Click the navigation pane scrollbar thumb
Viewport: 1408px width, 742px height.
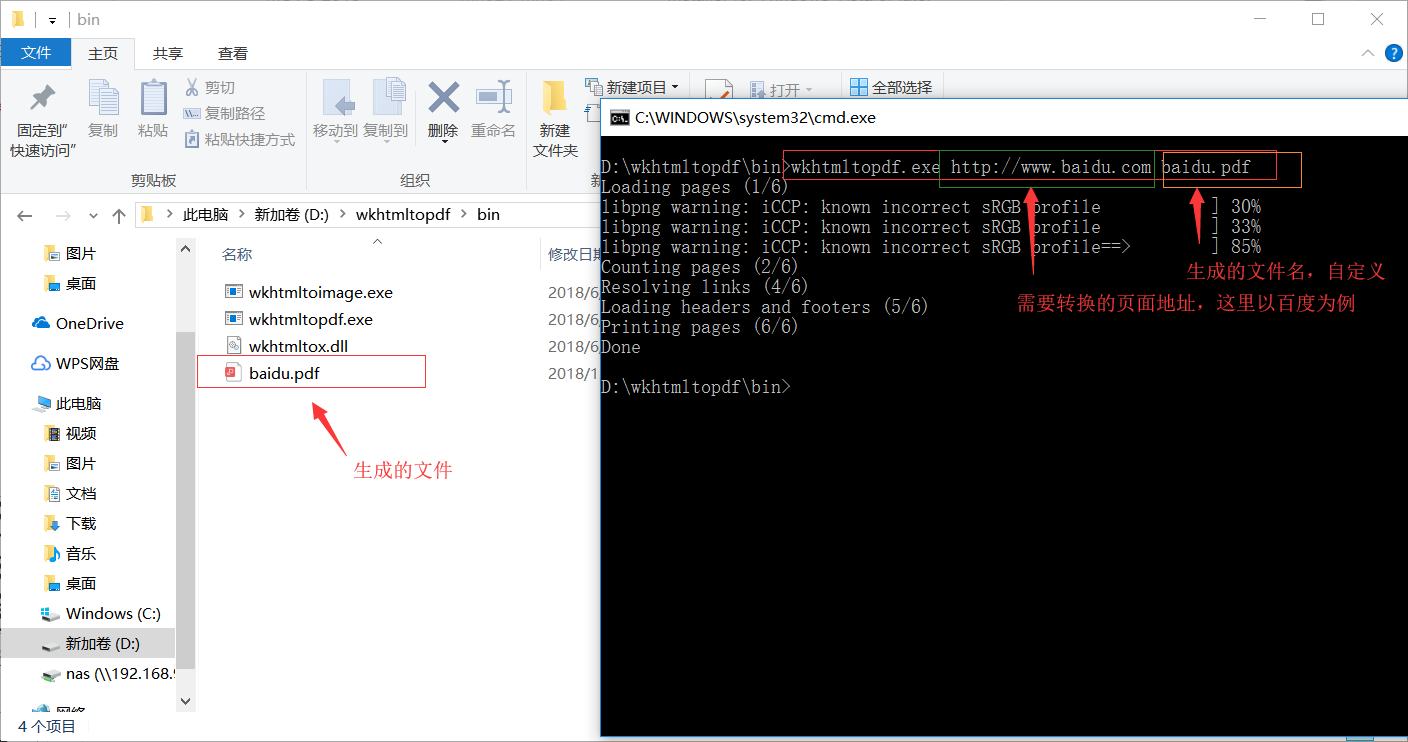pos(185,500)
